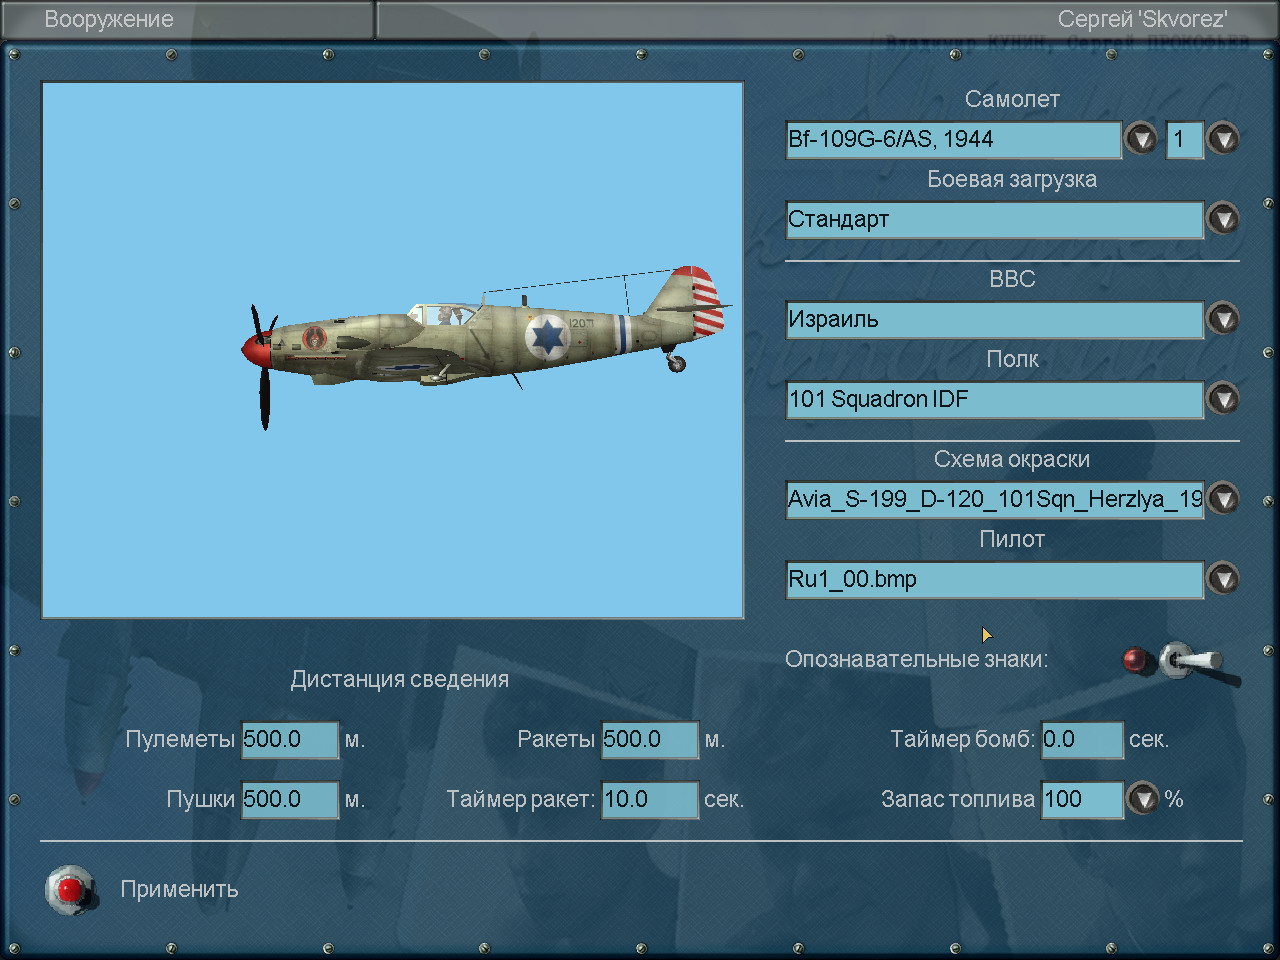Viewport: 1280px width, 960px height.
Task: Toggle the Опознавательные знаки switch
Action: pyautogui.click(x=1190, y=662)
